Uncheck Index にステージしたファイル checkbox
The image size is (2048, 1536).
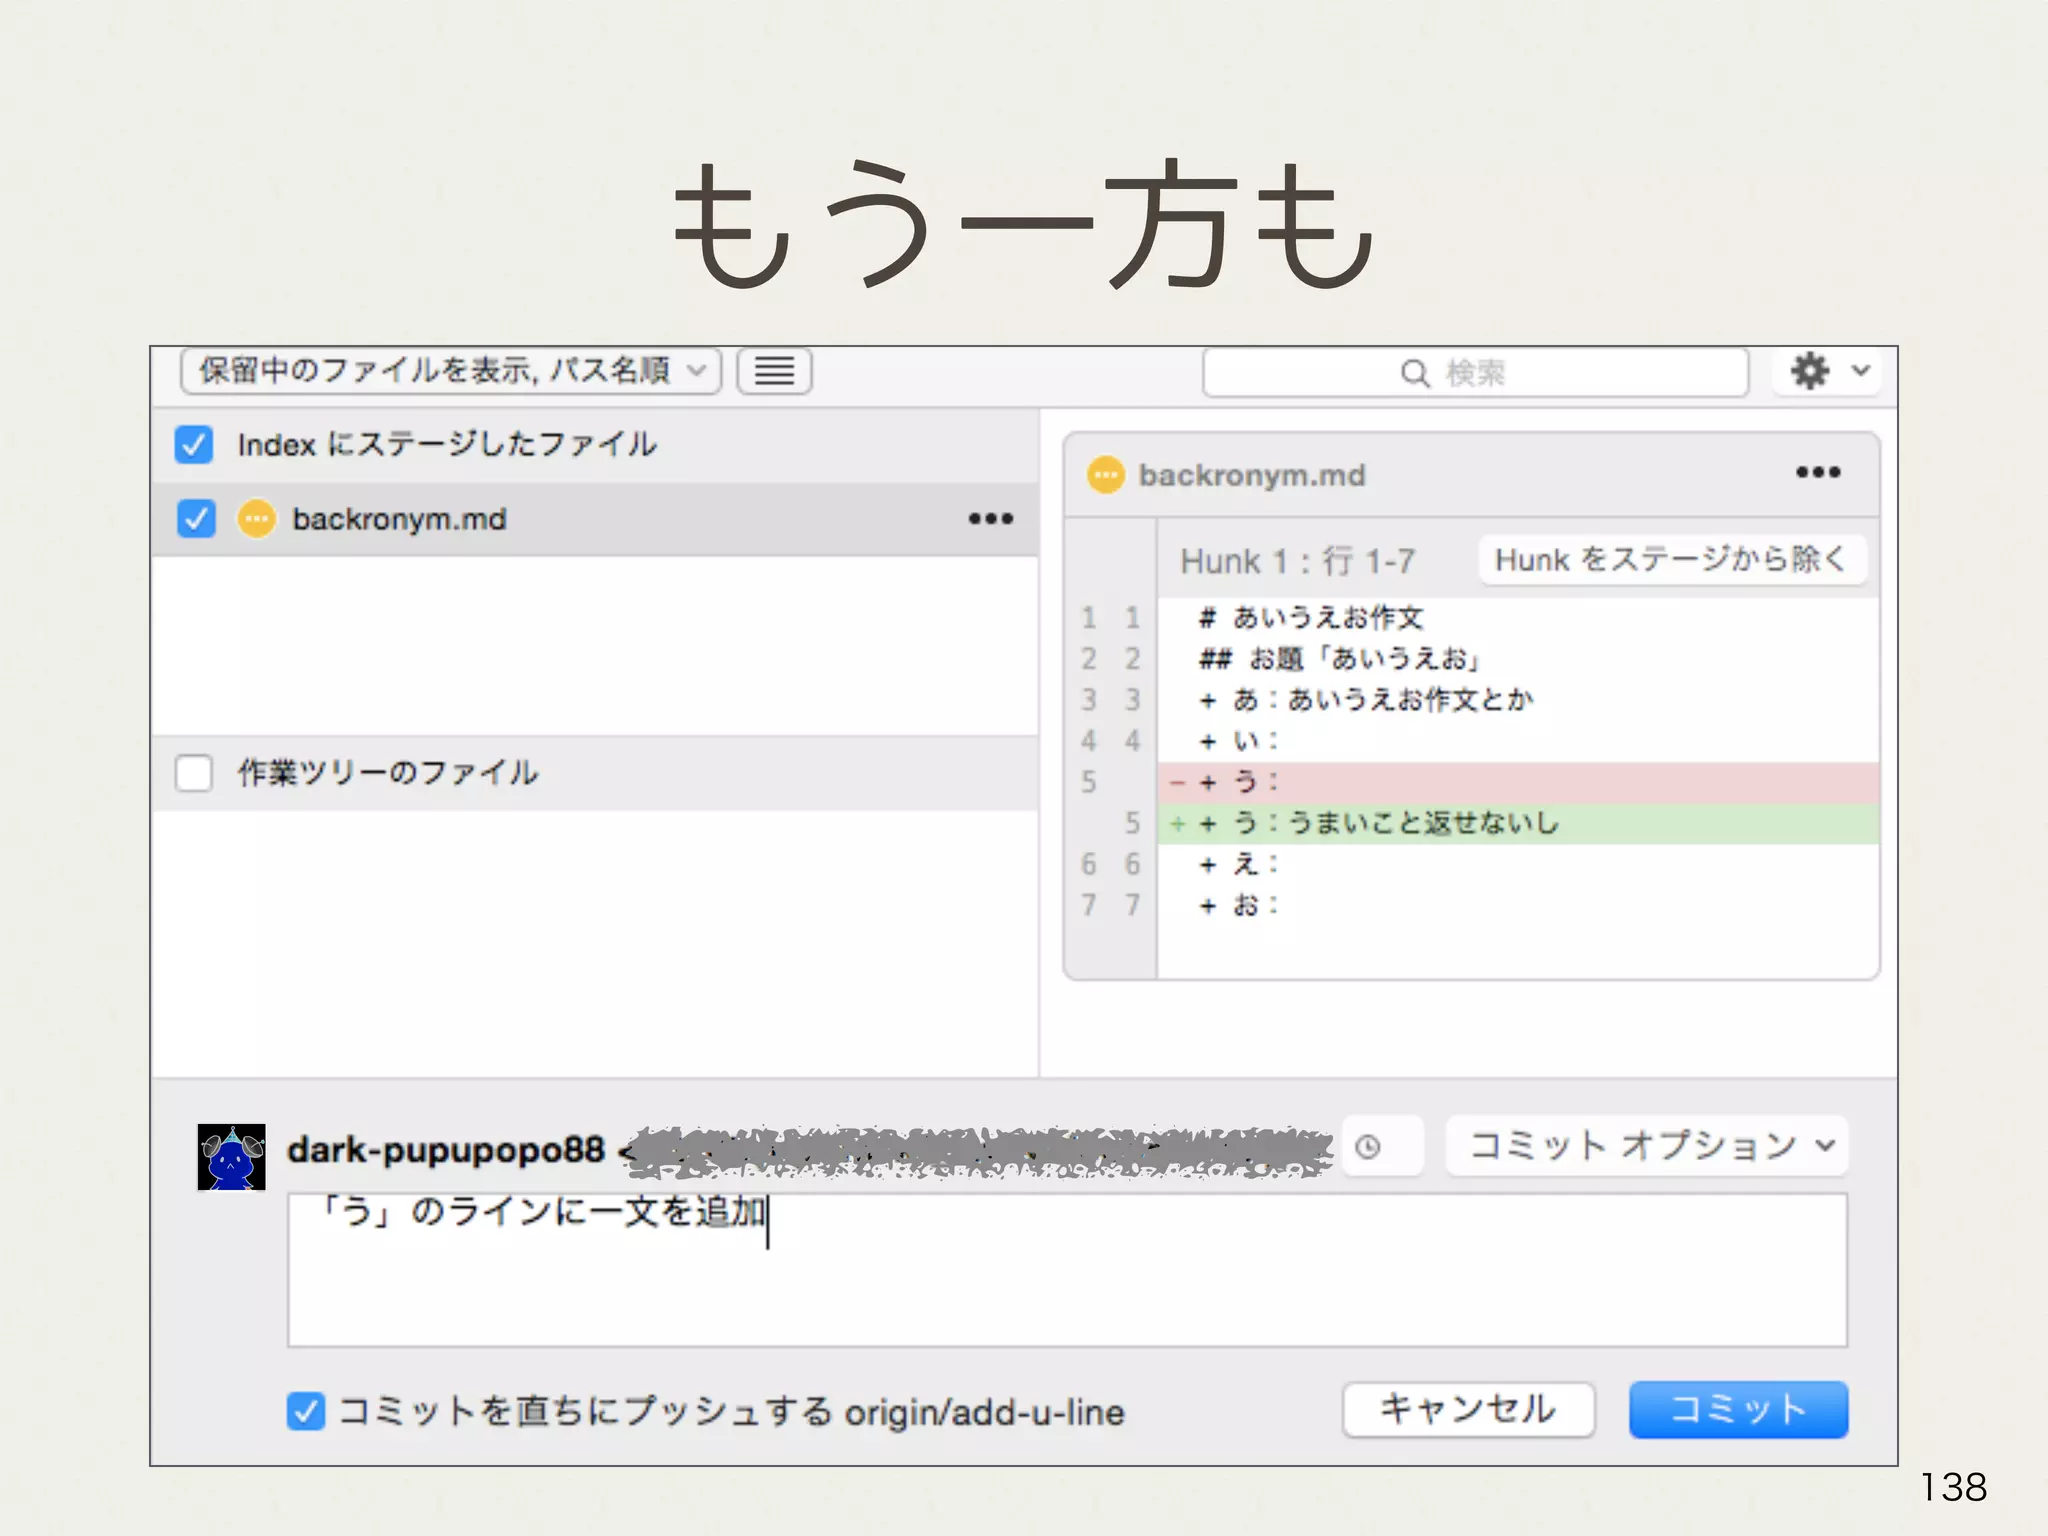pos(194,445)
